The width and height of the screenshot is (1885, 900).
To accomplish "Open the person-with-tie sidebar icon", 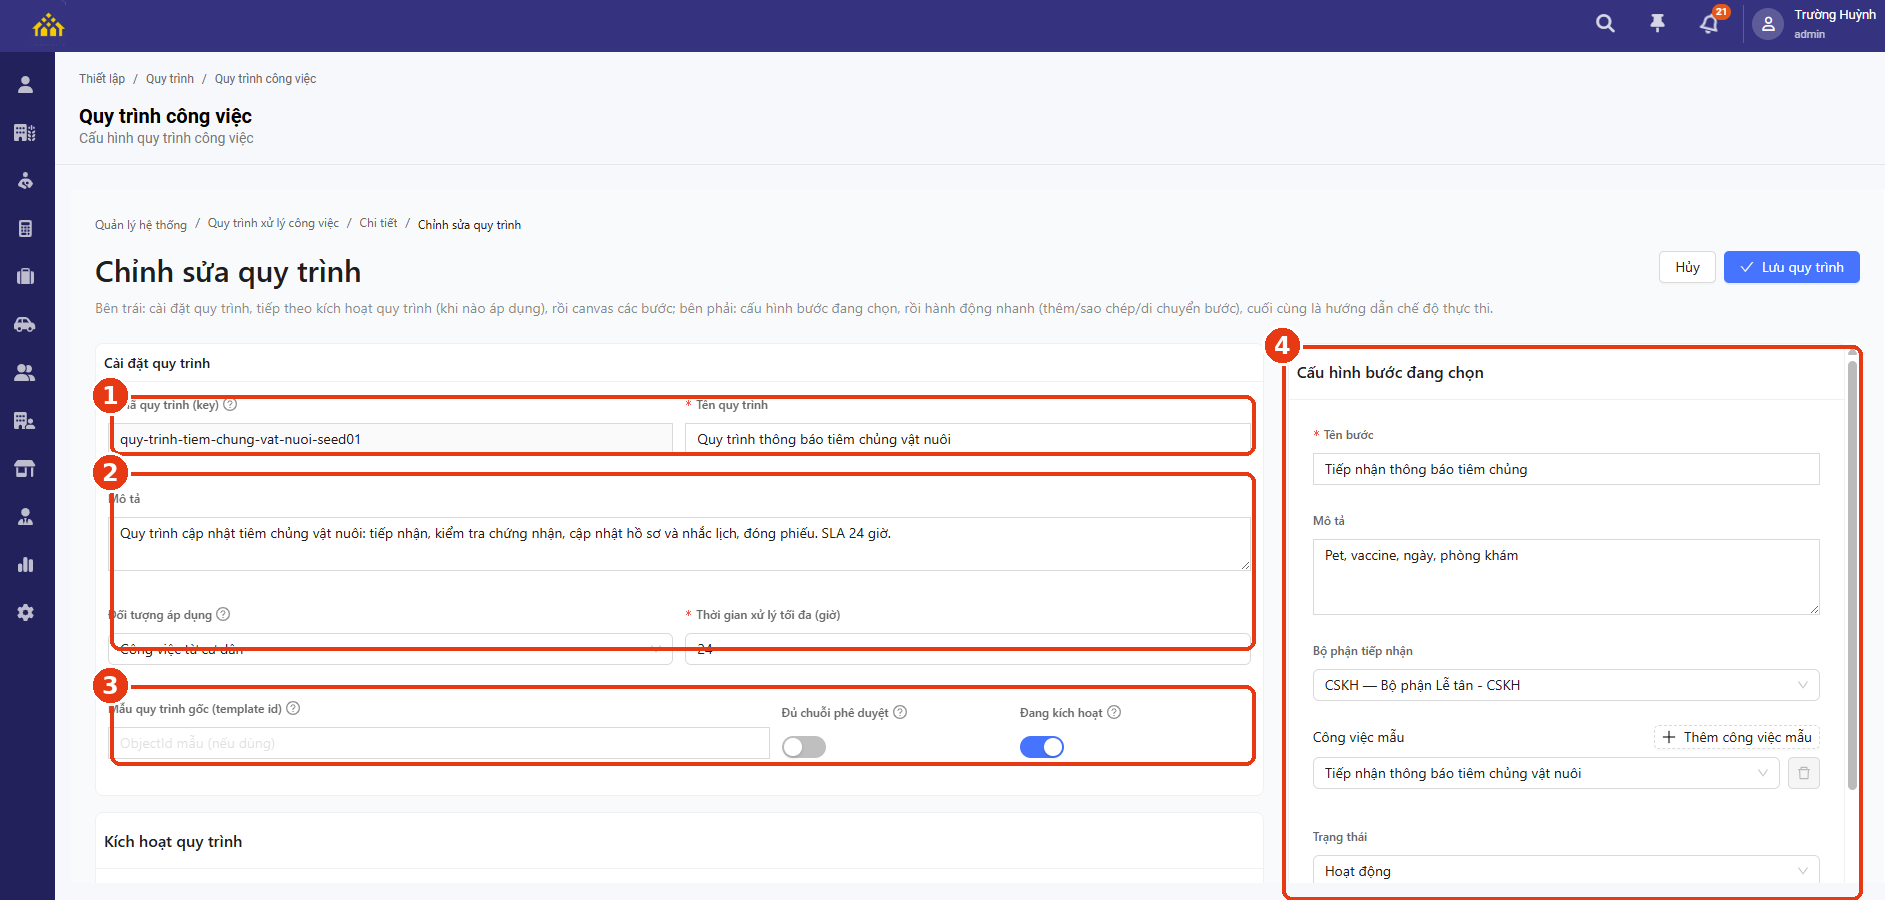I will (x=26, y=517).
